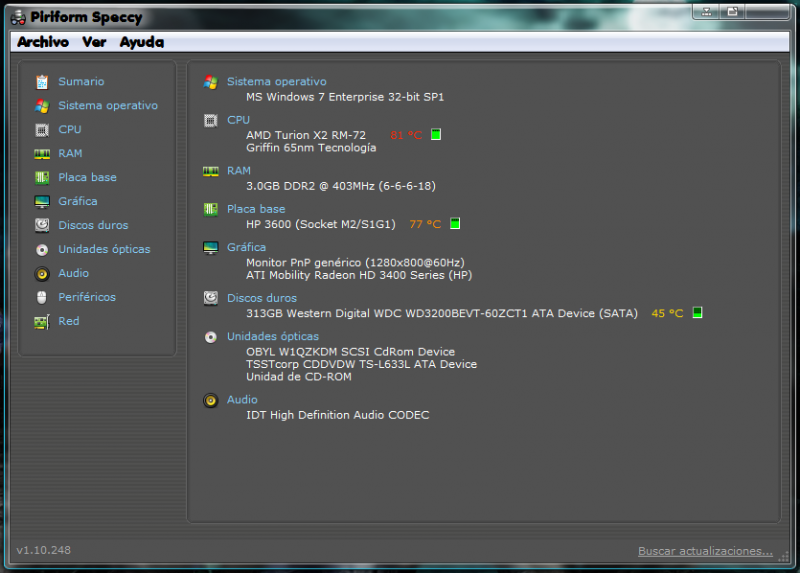Viewport: 800px width, 573px height.
Task: Click the Griffin 65nm Tecnología text
Action: pos(311,148)
